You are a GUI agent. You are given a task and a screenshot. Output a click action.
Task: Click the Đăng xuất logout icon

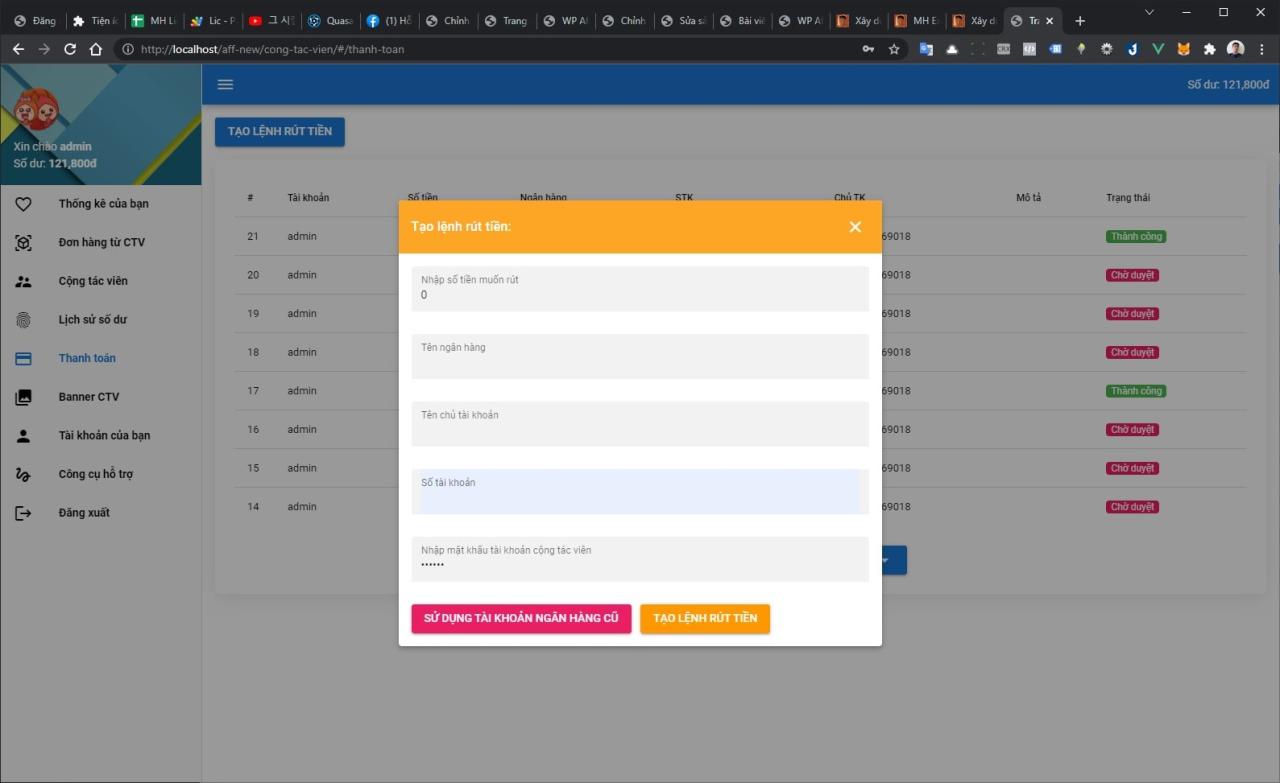pyautogui.click(x=24, y=512)
